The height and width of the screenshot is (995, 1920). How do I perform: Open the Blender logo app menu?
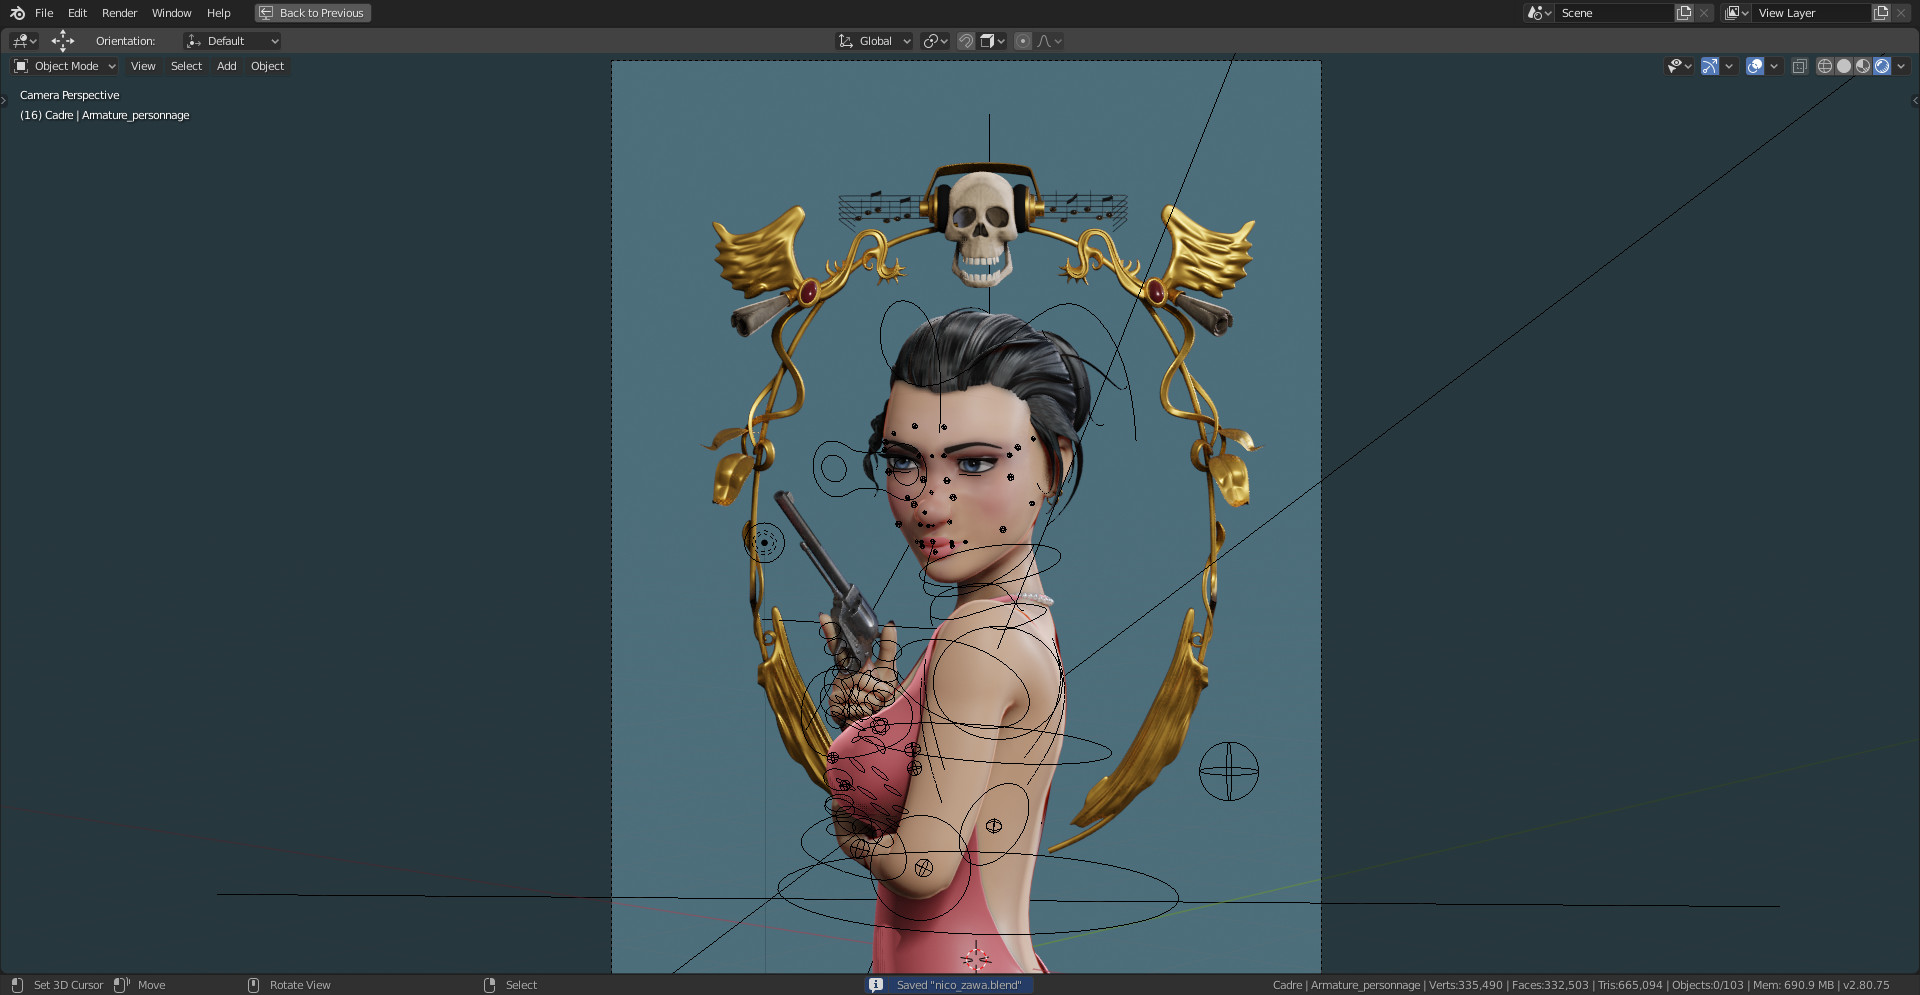pyautogui.click(x=17, y=13)
